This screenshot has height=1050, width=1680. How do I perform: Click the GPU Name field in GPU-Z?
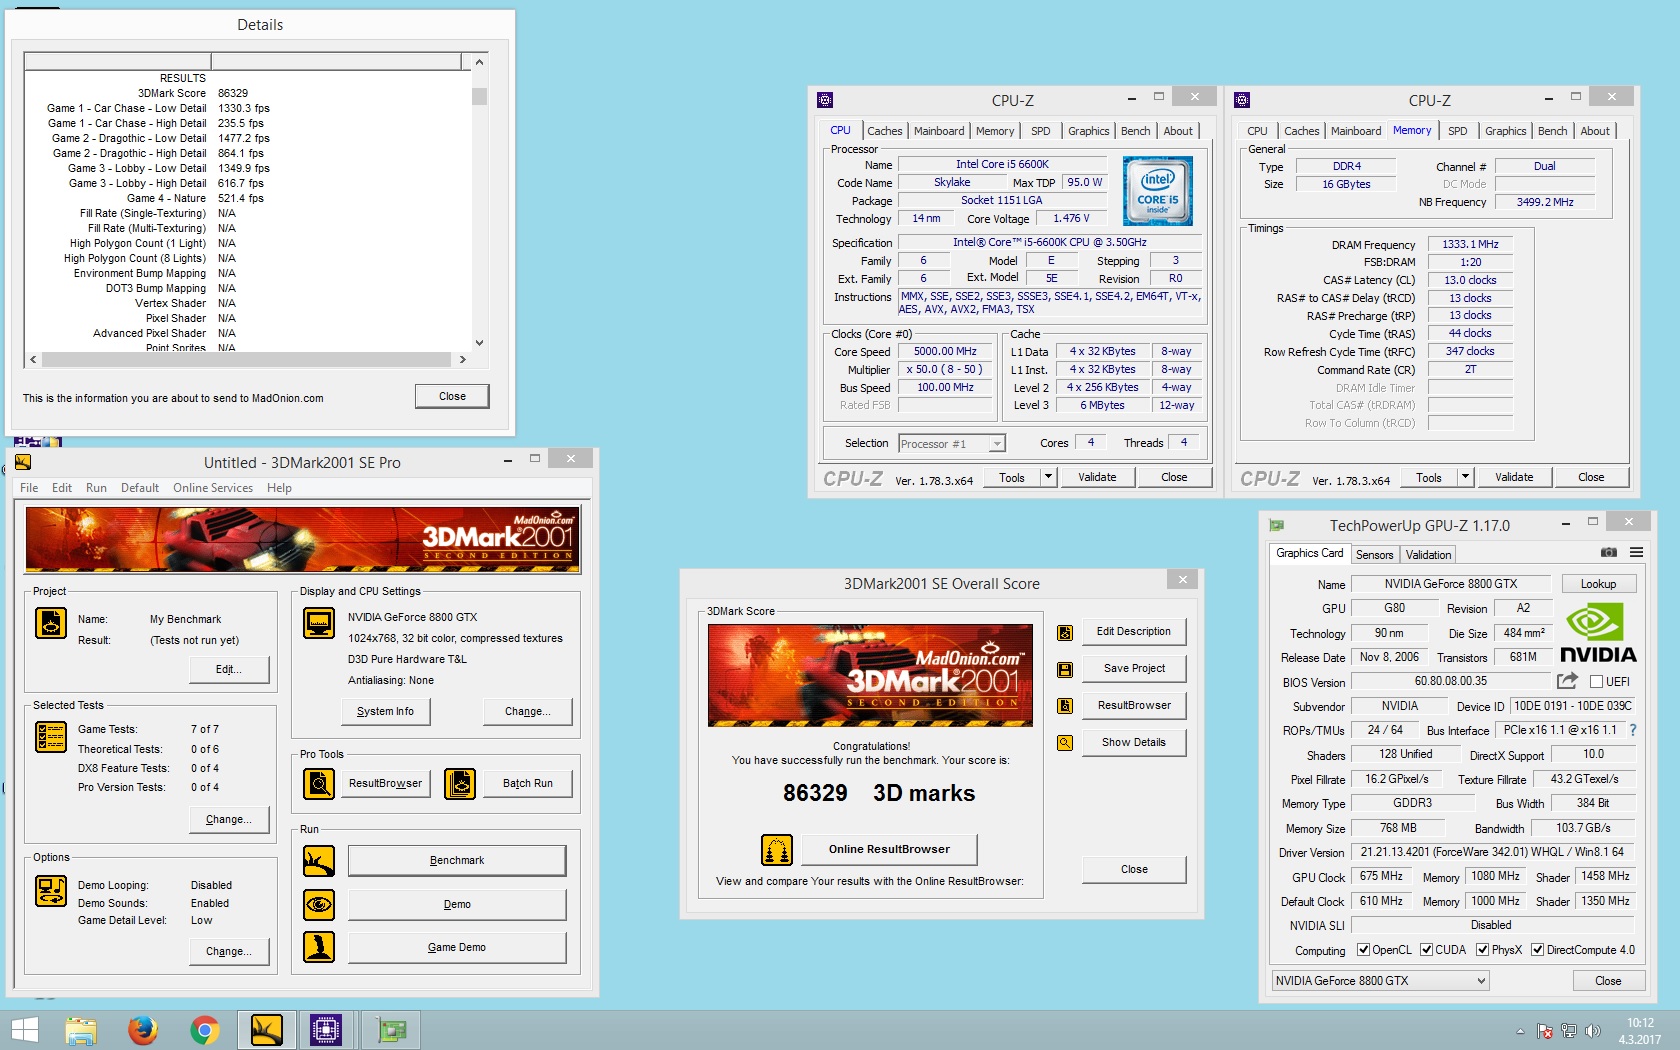[x=1450, y=584]
